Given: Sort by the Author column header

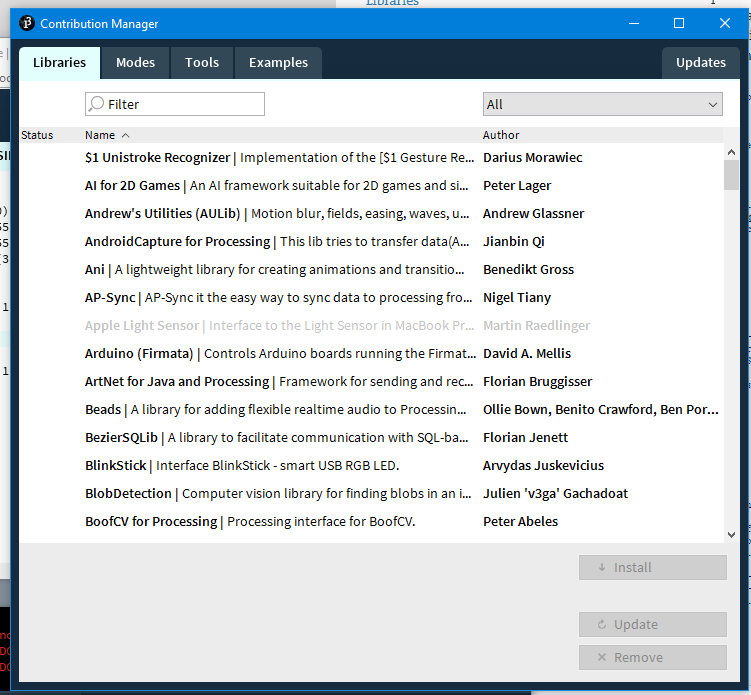Looking at the screenshot, I should [x=501, y=135].
